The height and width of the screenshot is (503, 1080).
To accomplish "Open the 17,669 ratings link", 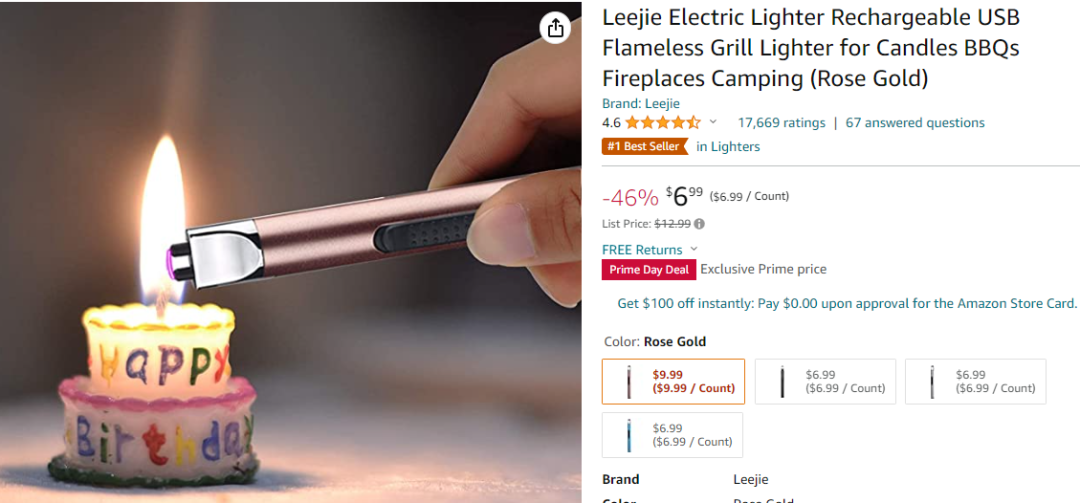I will click(x=781, y=123).
